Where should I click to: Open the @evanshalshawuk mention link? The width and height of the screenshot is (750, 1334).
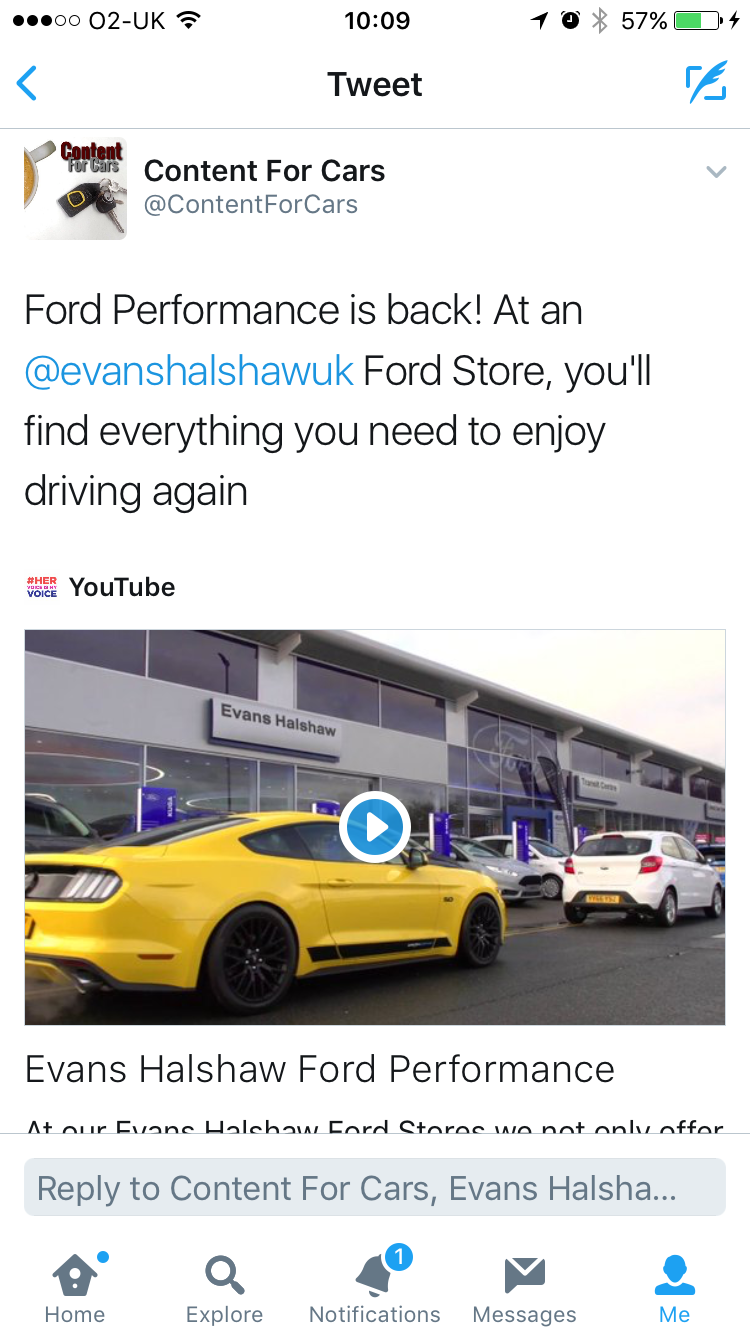188,371
